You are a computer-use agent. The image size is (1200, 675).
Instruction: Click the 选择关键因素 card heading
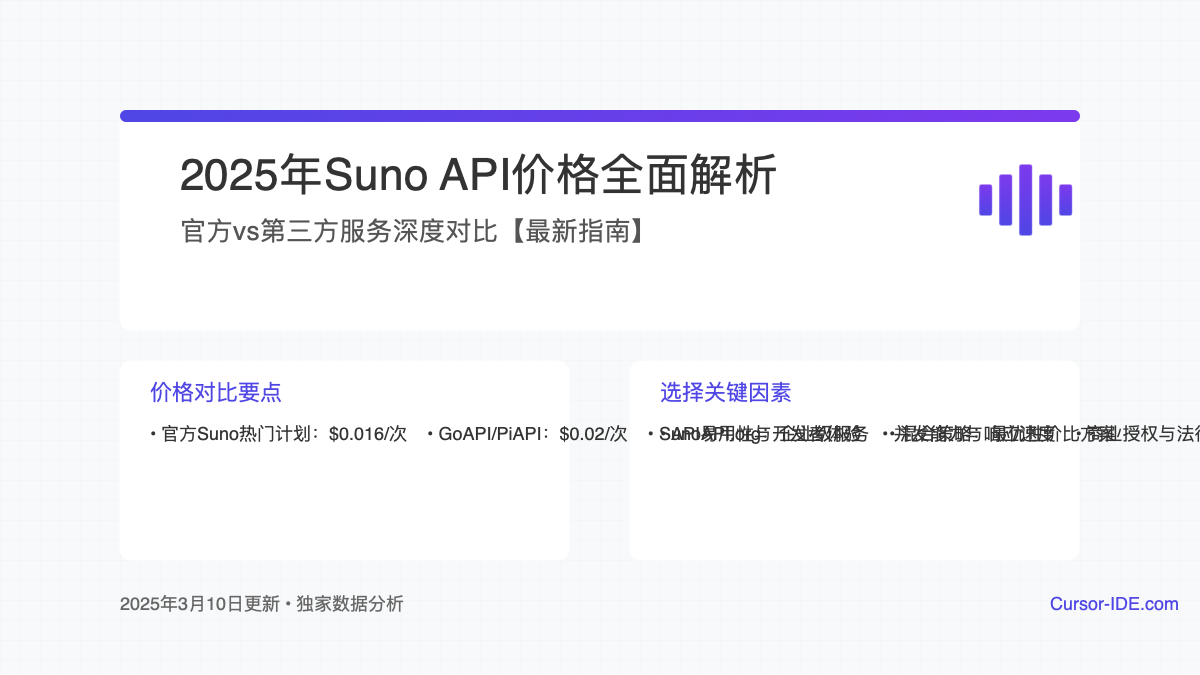(726, 392)
